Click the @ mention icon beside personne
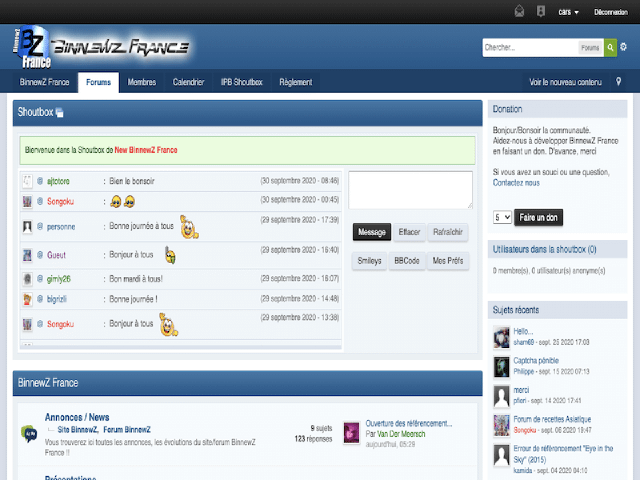 tap(40, 227)
